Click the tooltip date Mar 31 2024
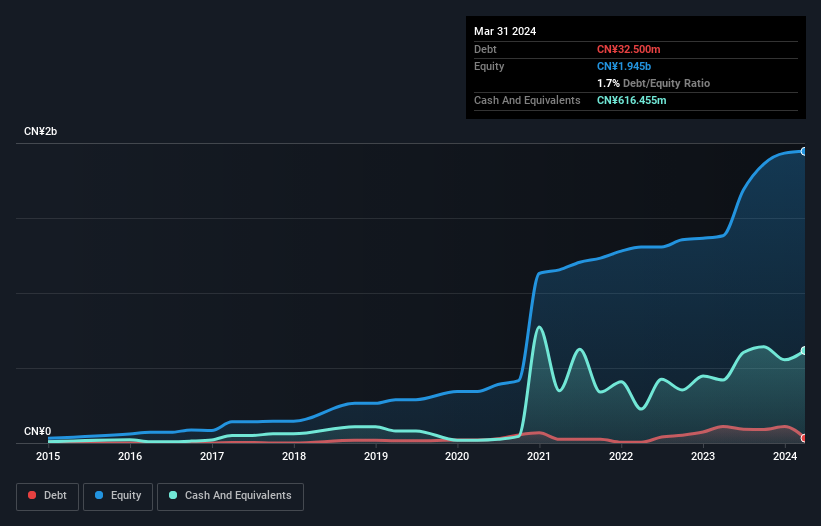821x526 pixels. click(x=505, y=31)
